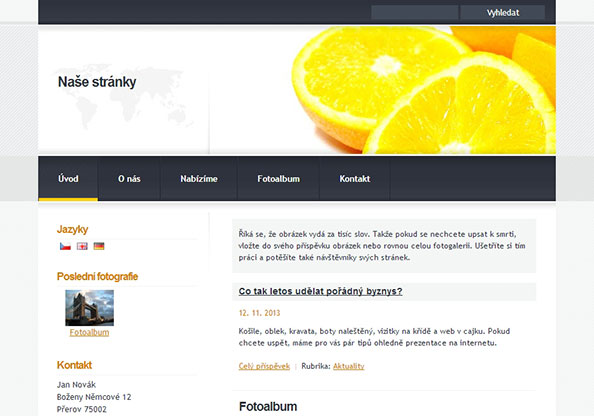The height and width of the screenshot is (416, 594).
Task: Select the Kontakt navigation item
Action: coord(355,178)
